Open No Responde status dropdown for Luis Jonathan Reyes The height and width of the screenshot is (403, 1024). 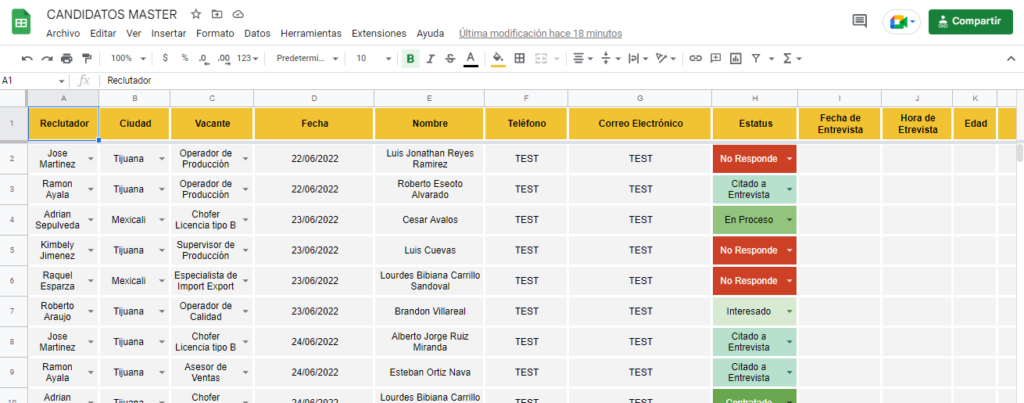point(790,159)
